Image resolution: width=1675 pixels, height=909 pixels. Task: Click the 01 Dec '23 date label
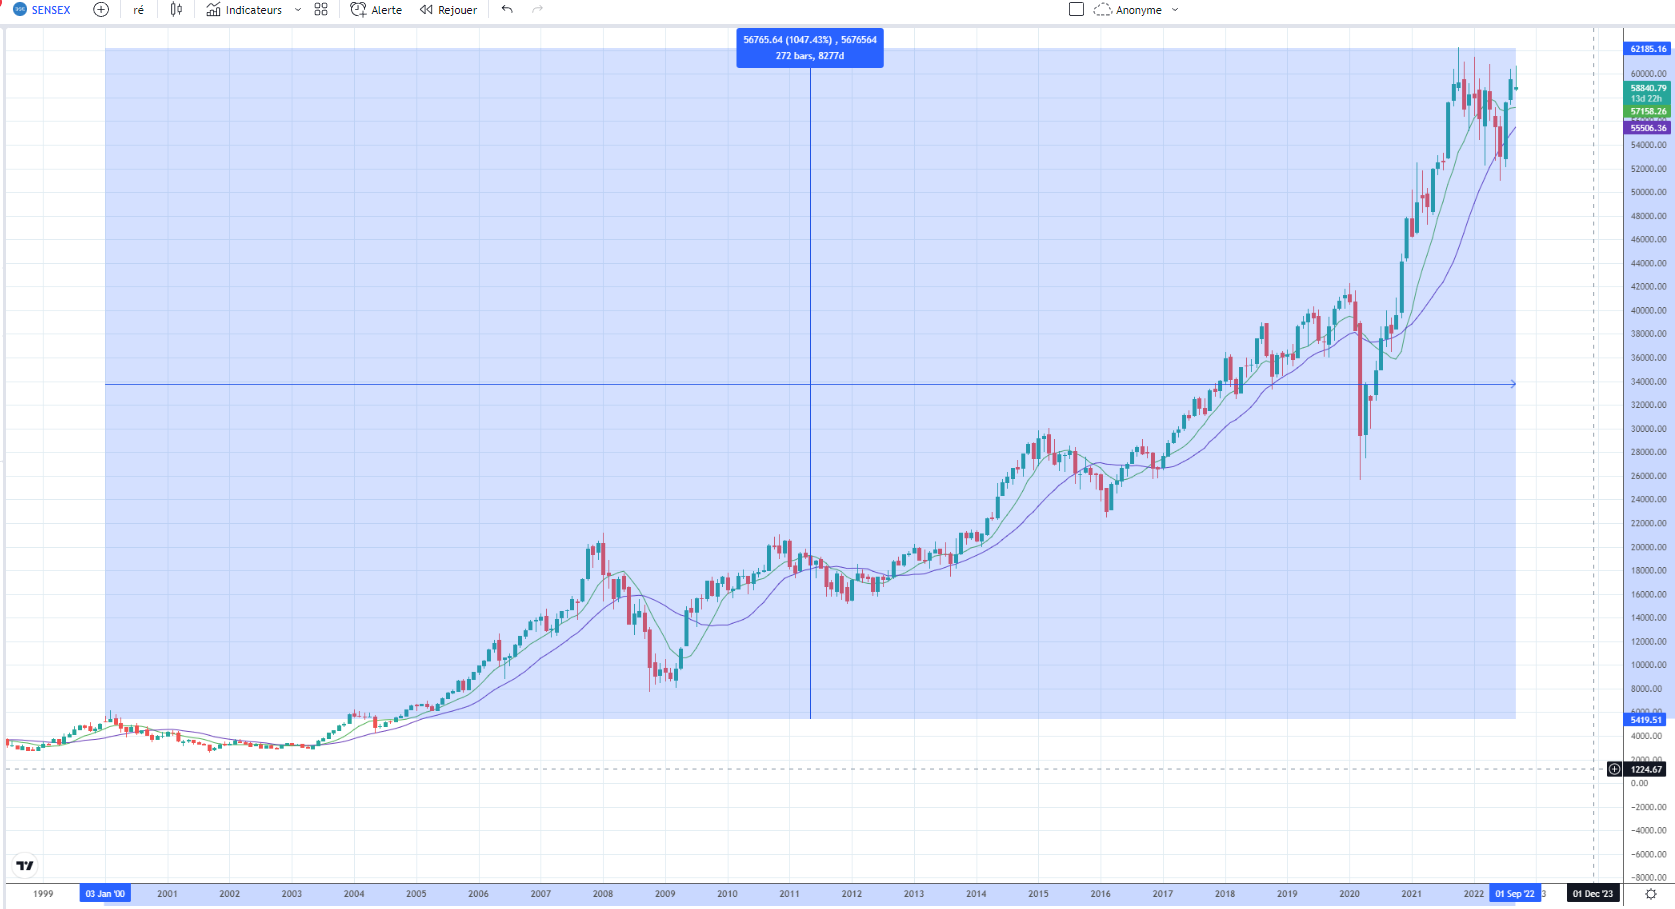point(1593,894)
